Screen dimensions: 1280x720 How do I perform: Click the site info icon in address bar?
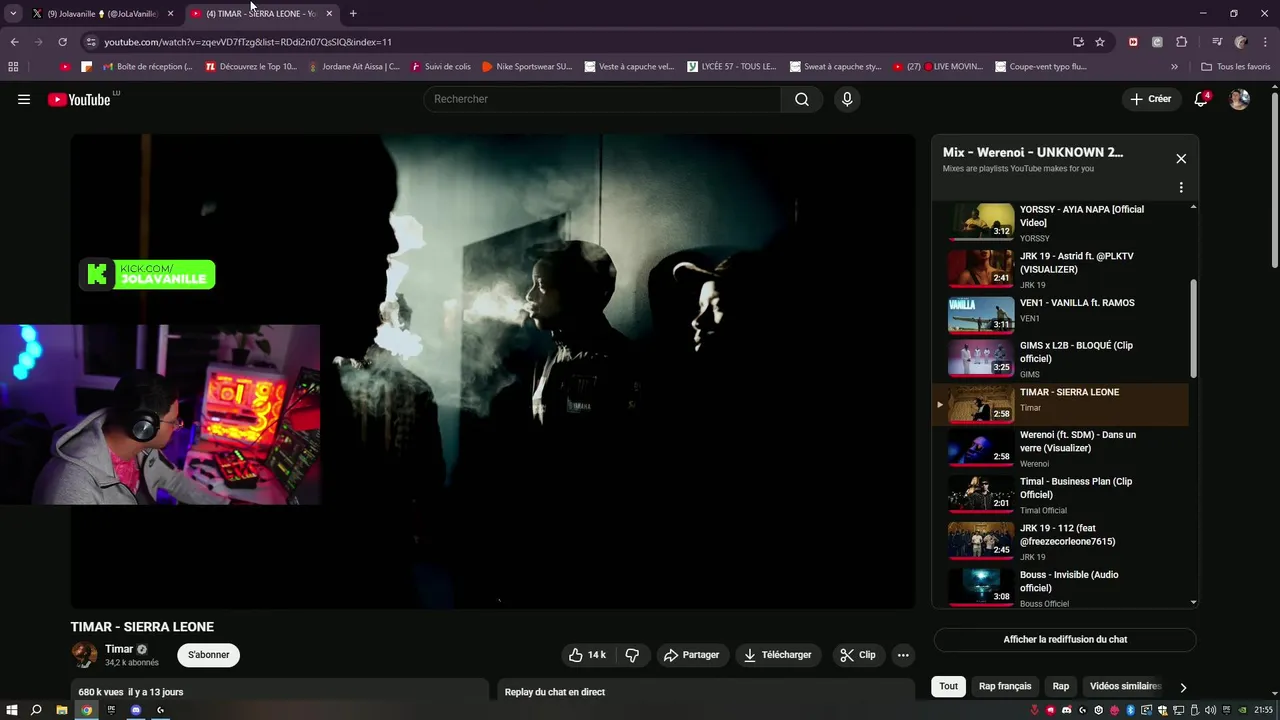91,42
